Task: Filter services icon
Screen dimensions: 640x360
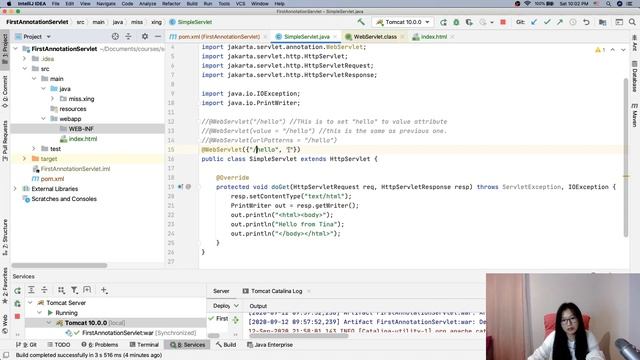Action: (x=74, y=290)
